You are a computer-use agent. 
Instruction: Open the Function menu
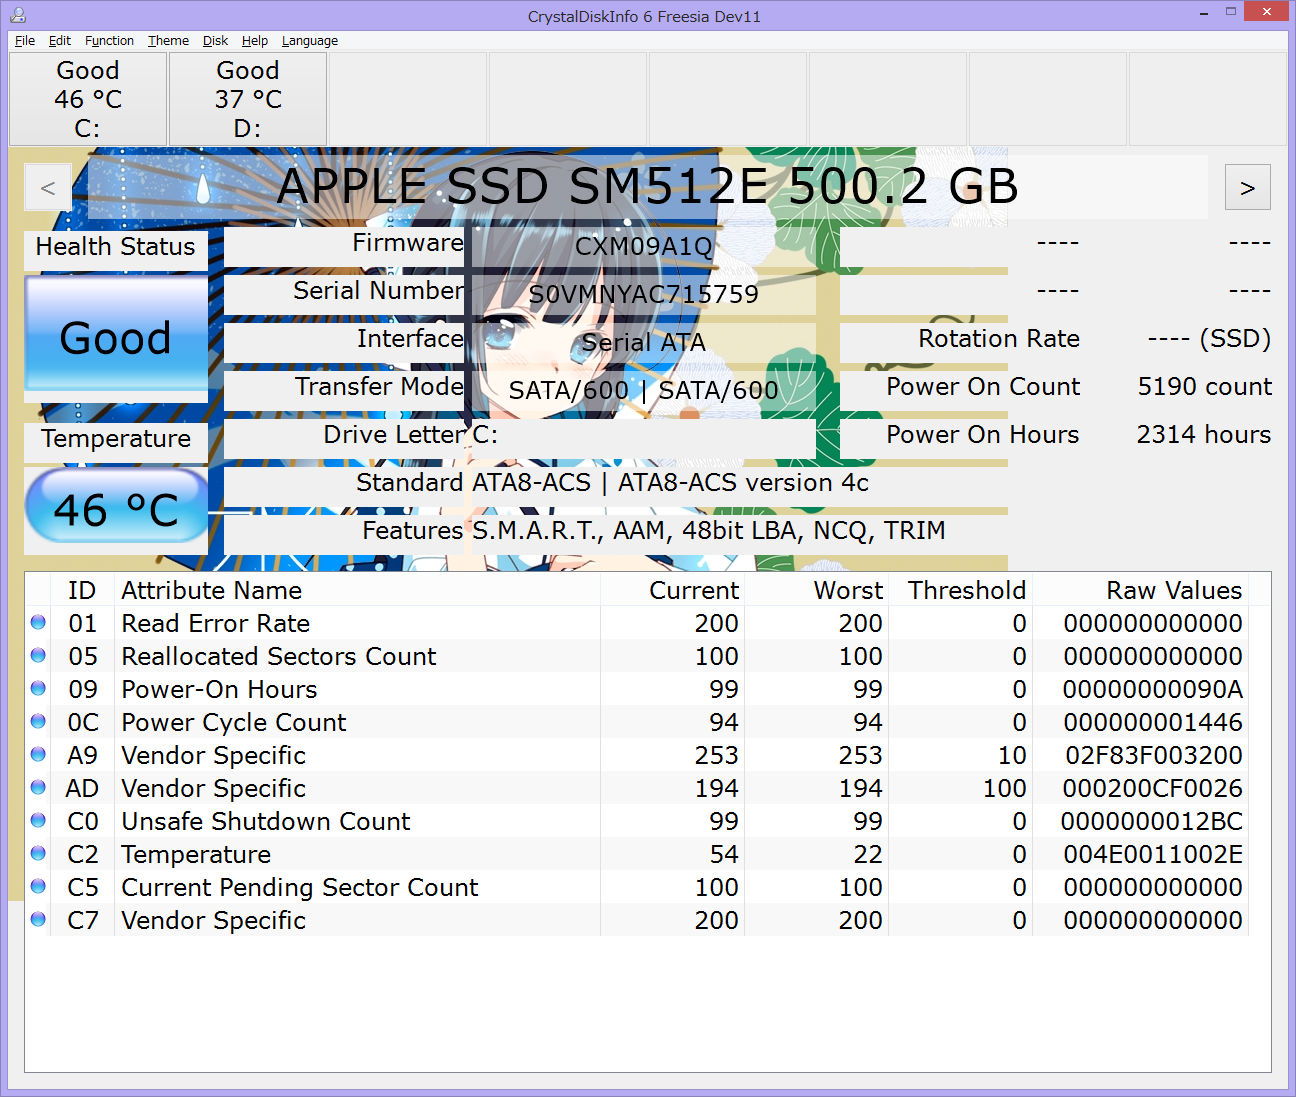(109, 41)
